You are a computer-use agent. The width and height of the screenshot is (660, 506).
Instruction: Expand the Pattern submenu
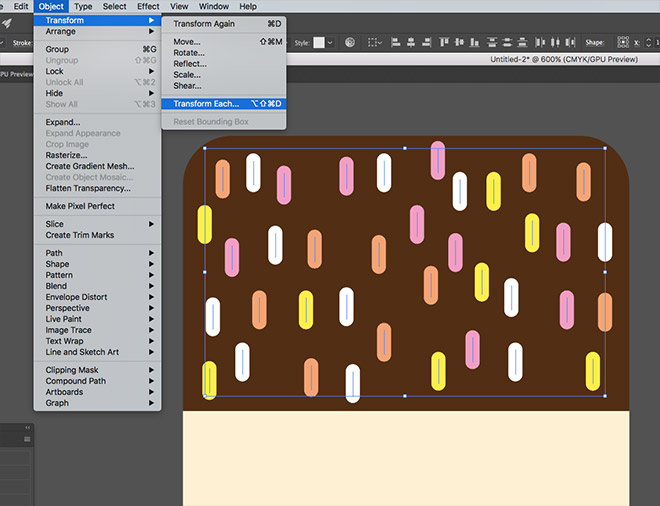pyautogui.click(x=97, y=274)
